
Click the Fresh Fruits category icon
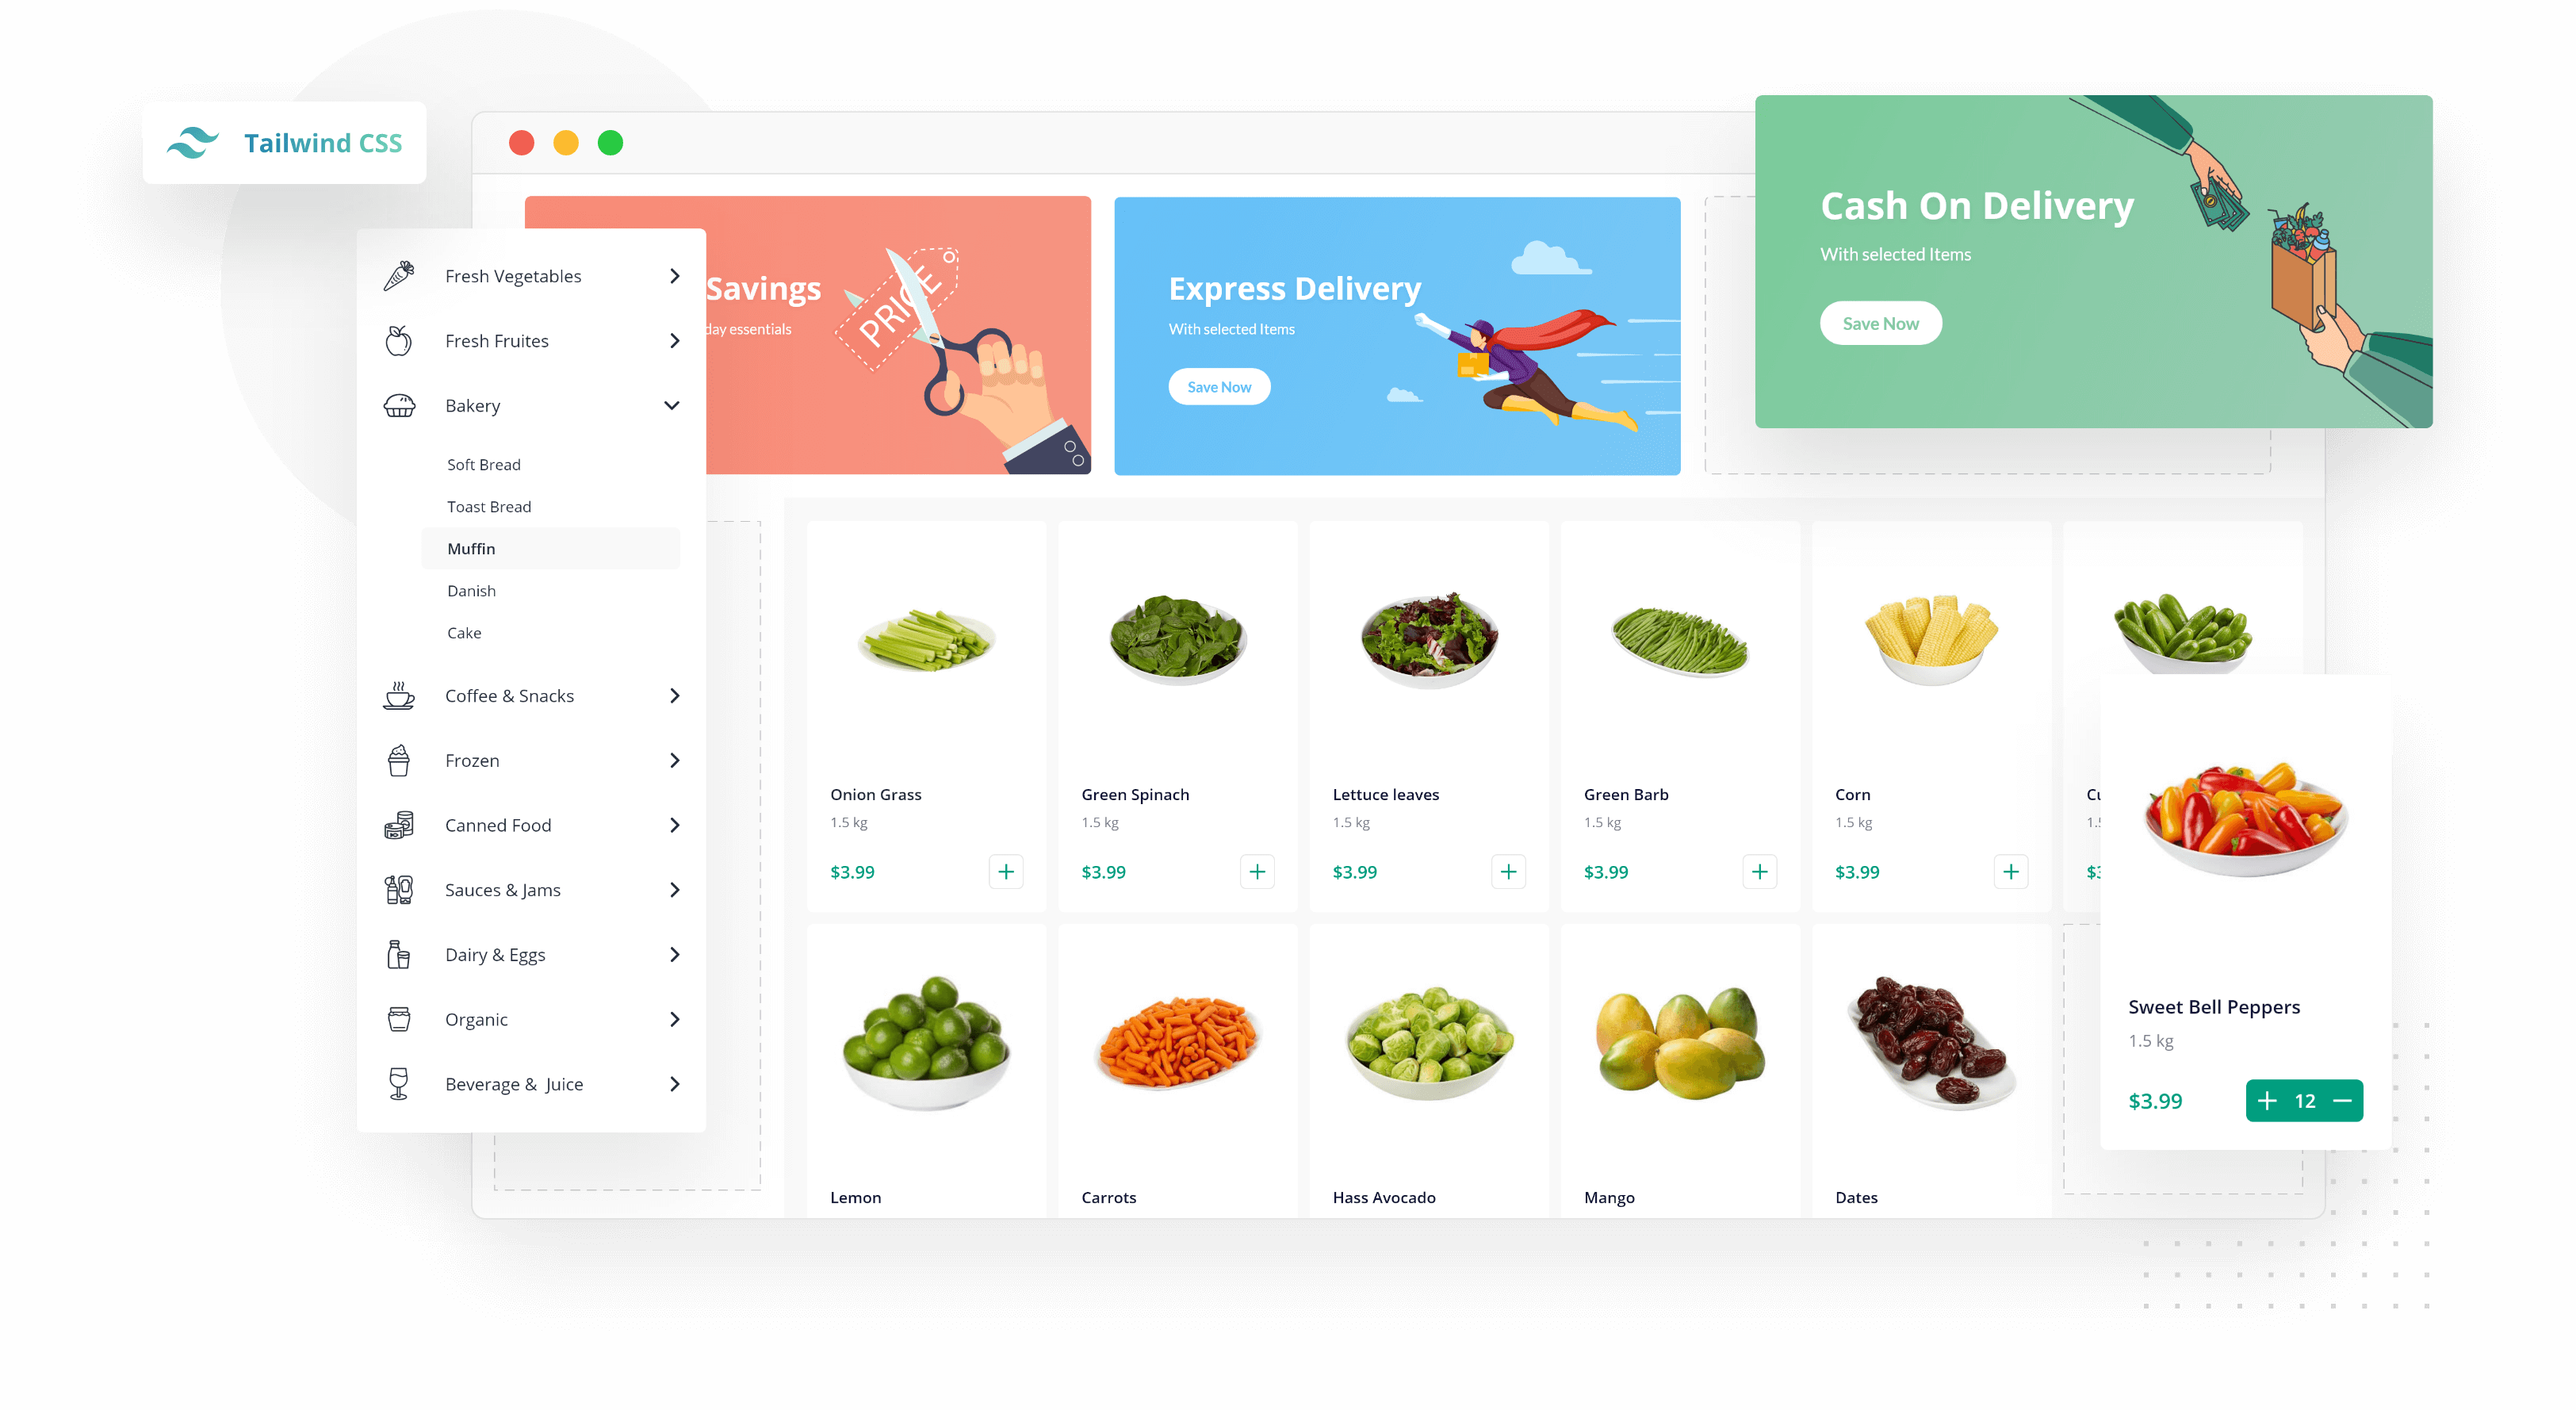click(x=400, y=339)
